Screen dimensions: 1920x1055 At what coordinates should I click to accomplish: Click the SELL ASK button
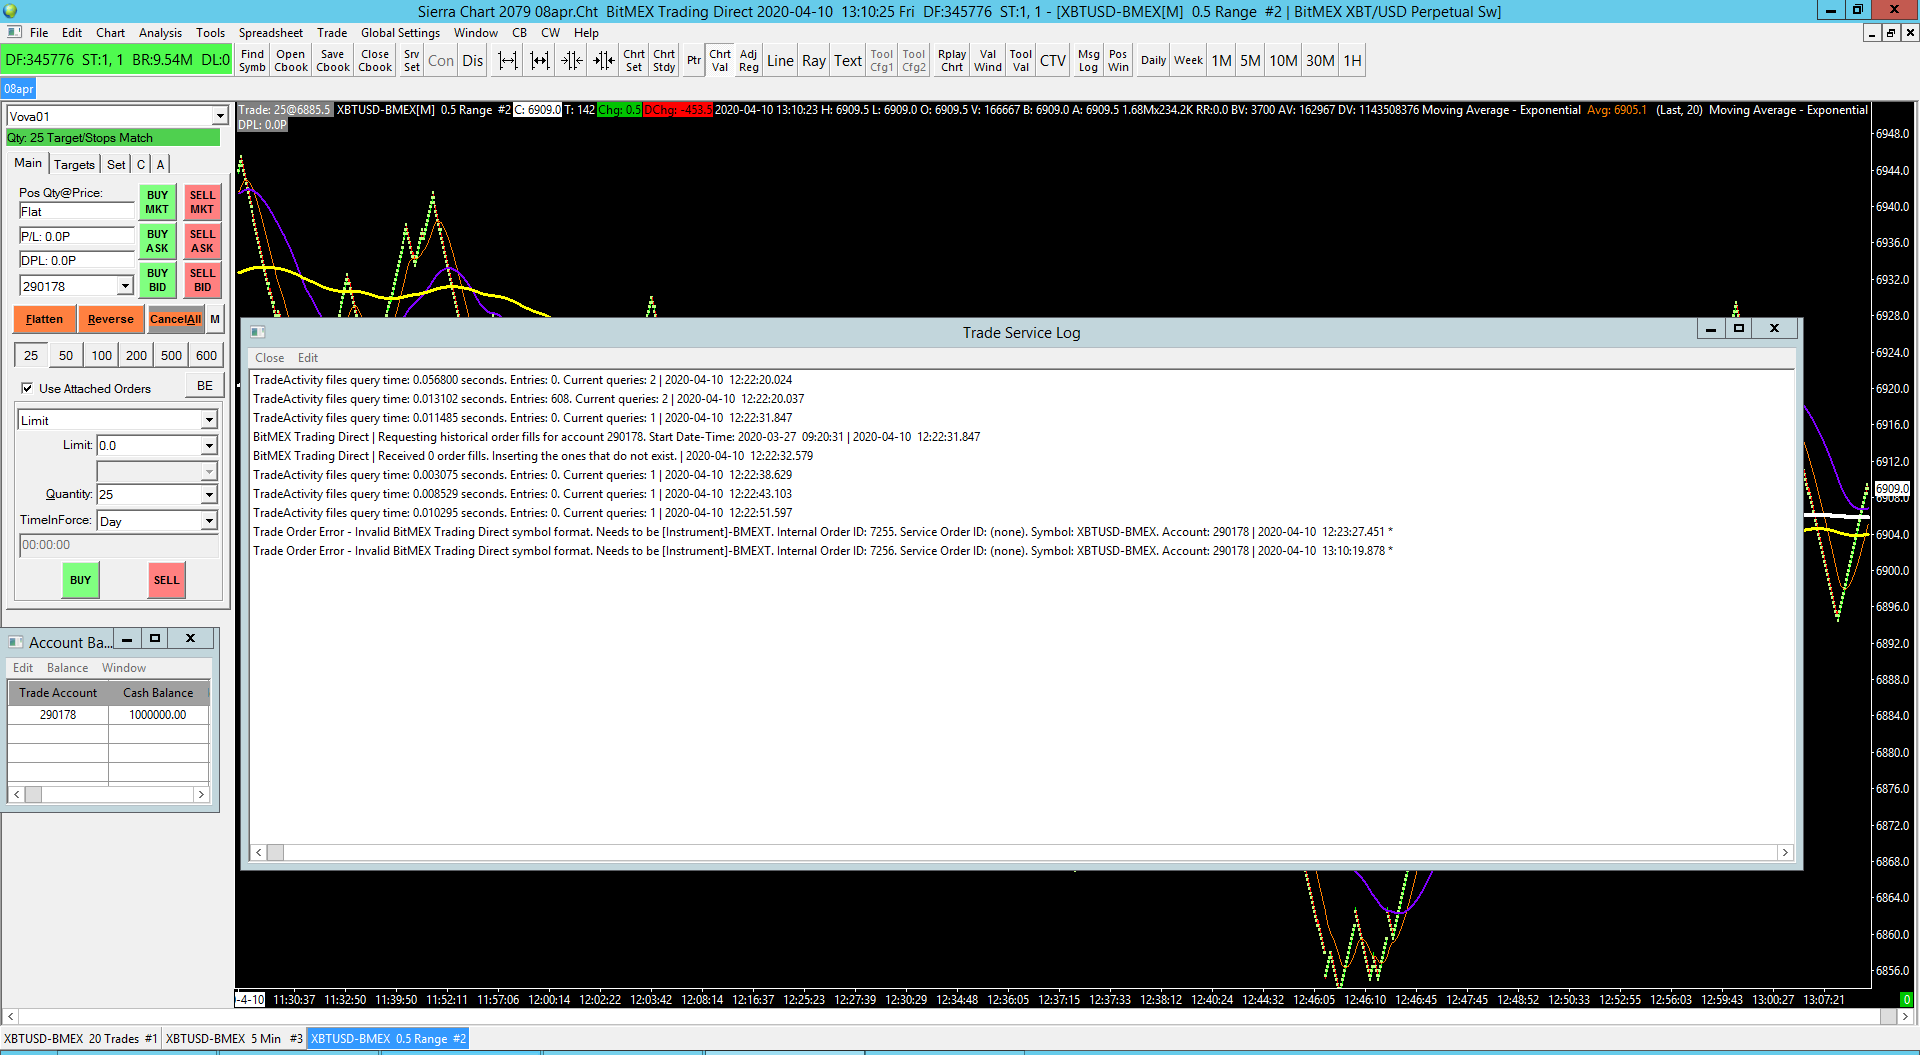202,241
